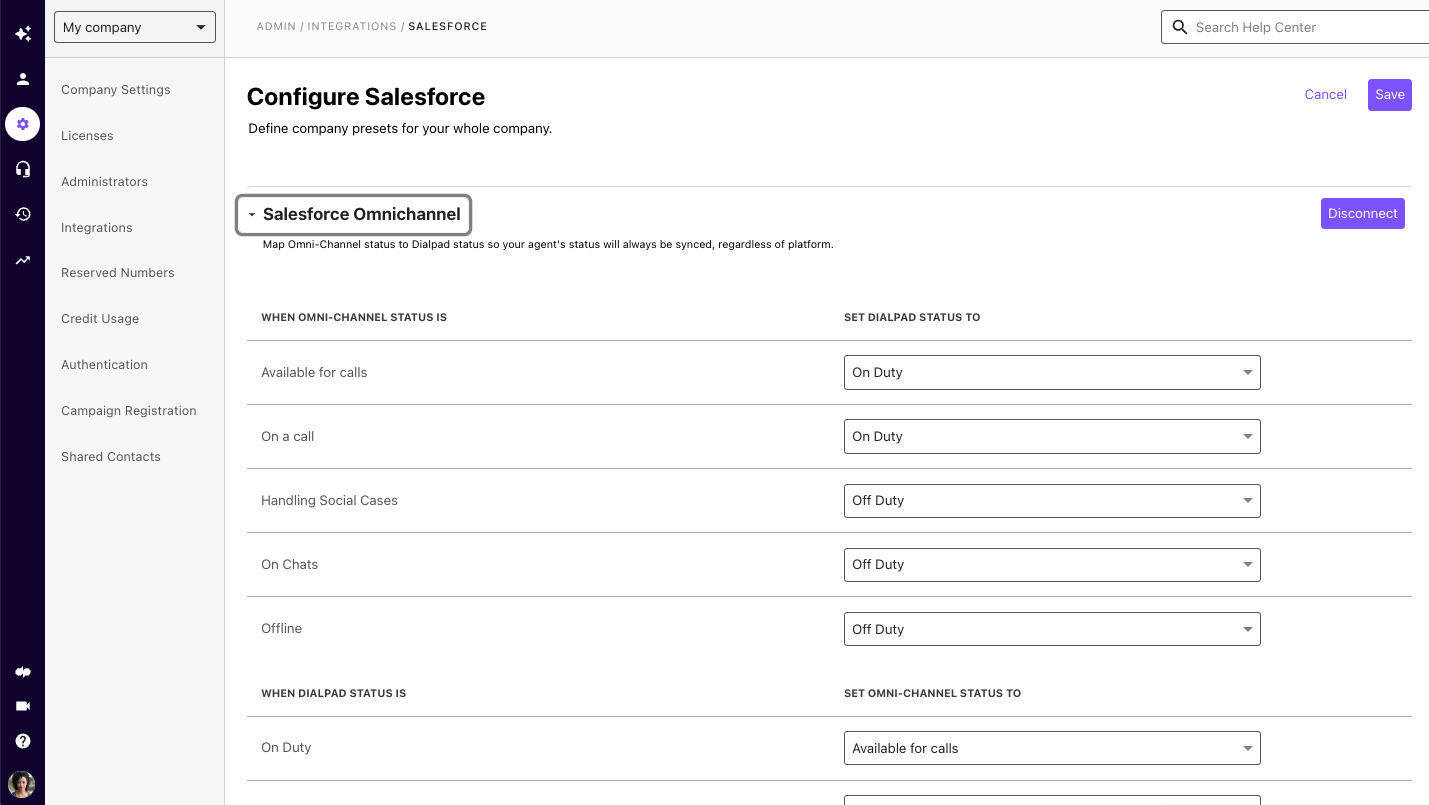The image size is (1429, 805).
Task: Save the Salesforce configuration
Action: [1390, 95]
